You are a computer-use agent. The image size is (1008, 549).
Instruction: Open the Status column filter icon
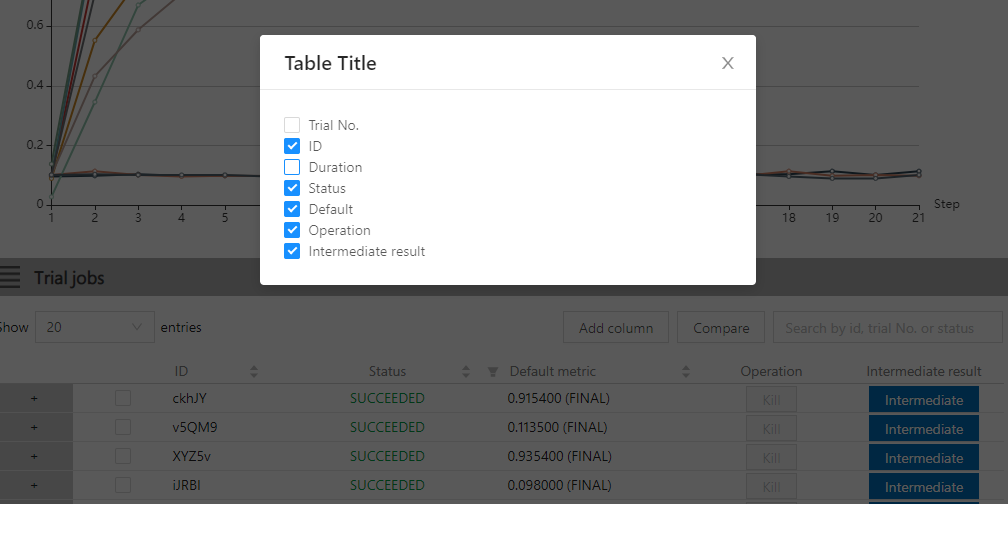(492, 372)
